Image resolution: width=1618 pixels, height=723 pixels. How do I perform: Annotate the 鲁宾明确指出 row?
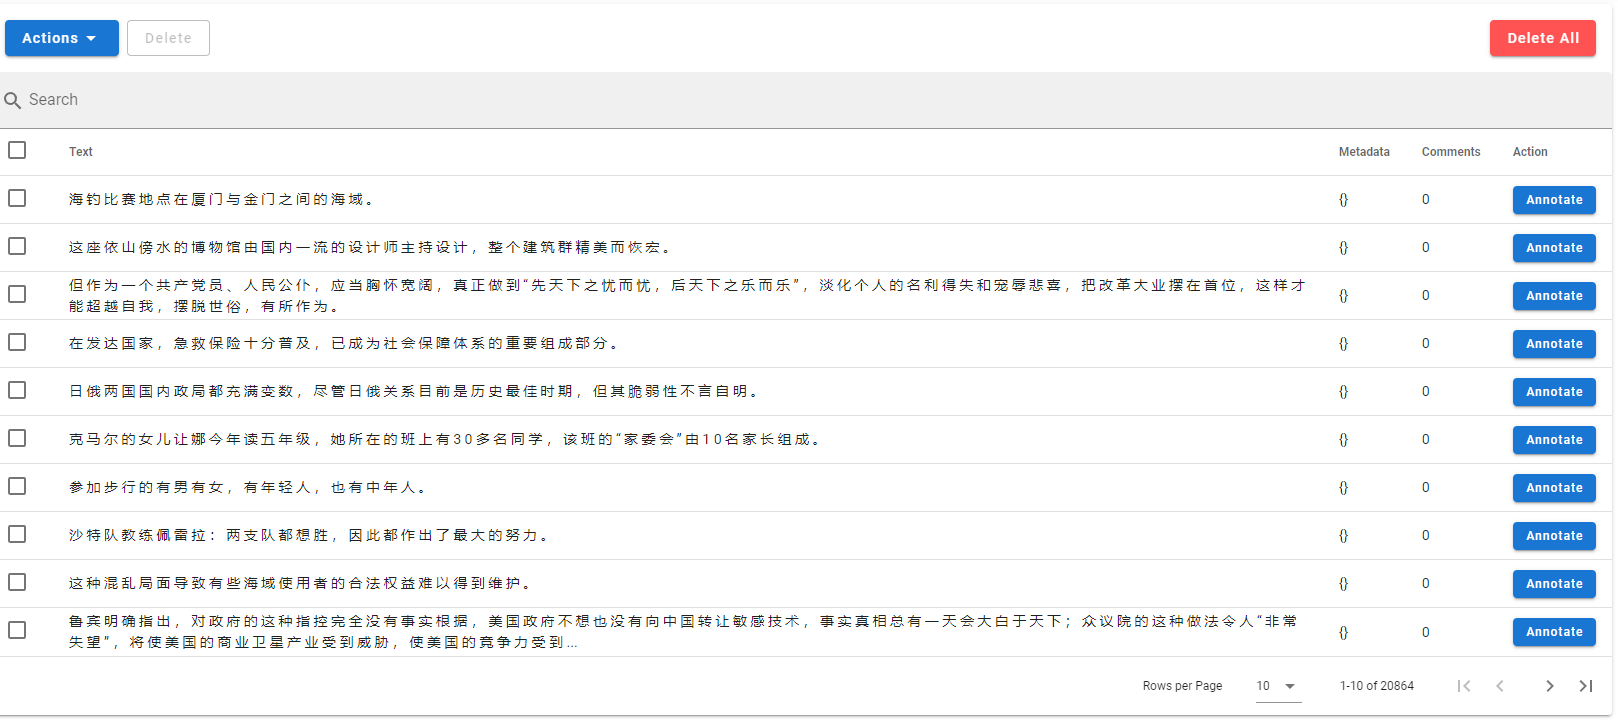pos(1554,632)
